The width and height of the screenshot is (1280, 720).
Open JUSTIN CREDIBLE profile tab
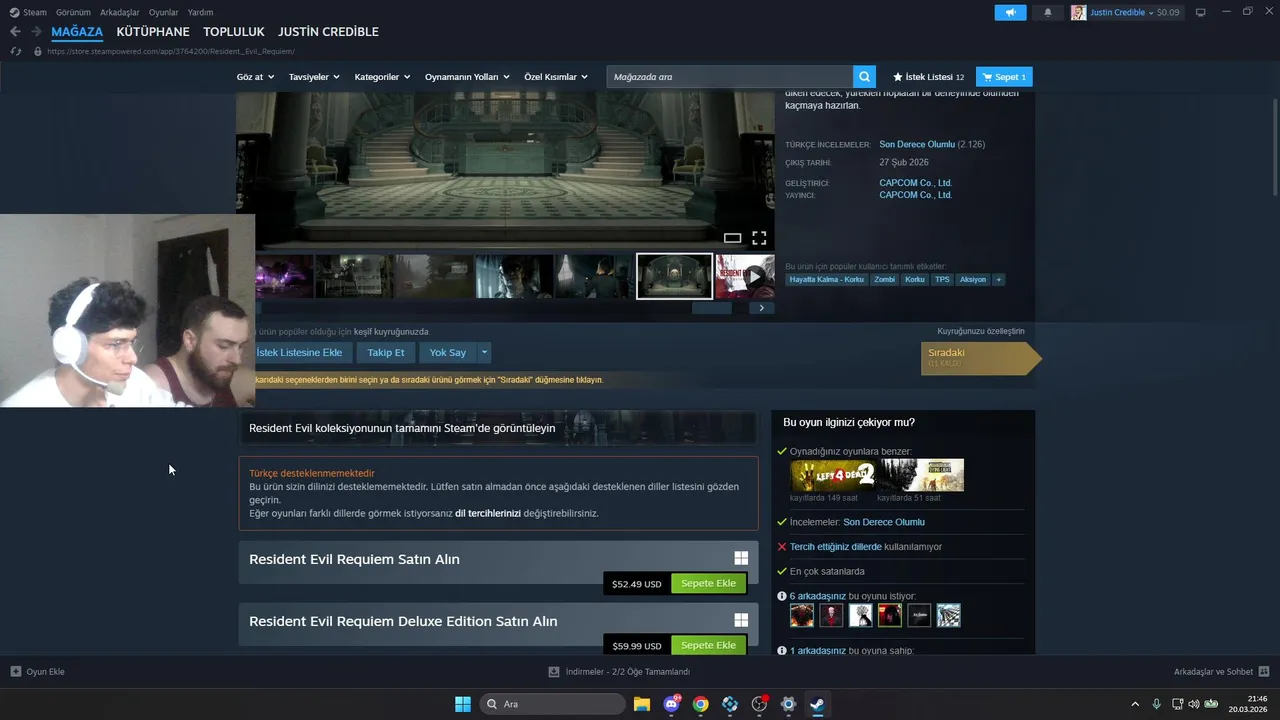click(x=328, y=32)
